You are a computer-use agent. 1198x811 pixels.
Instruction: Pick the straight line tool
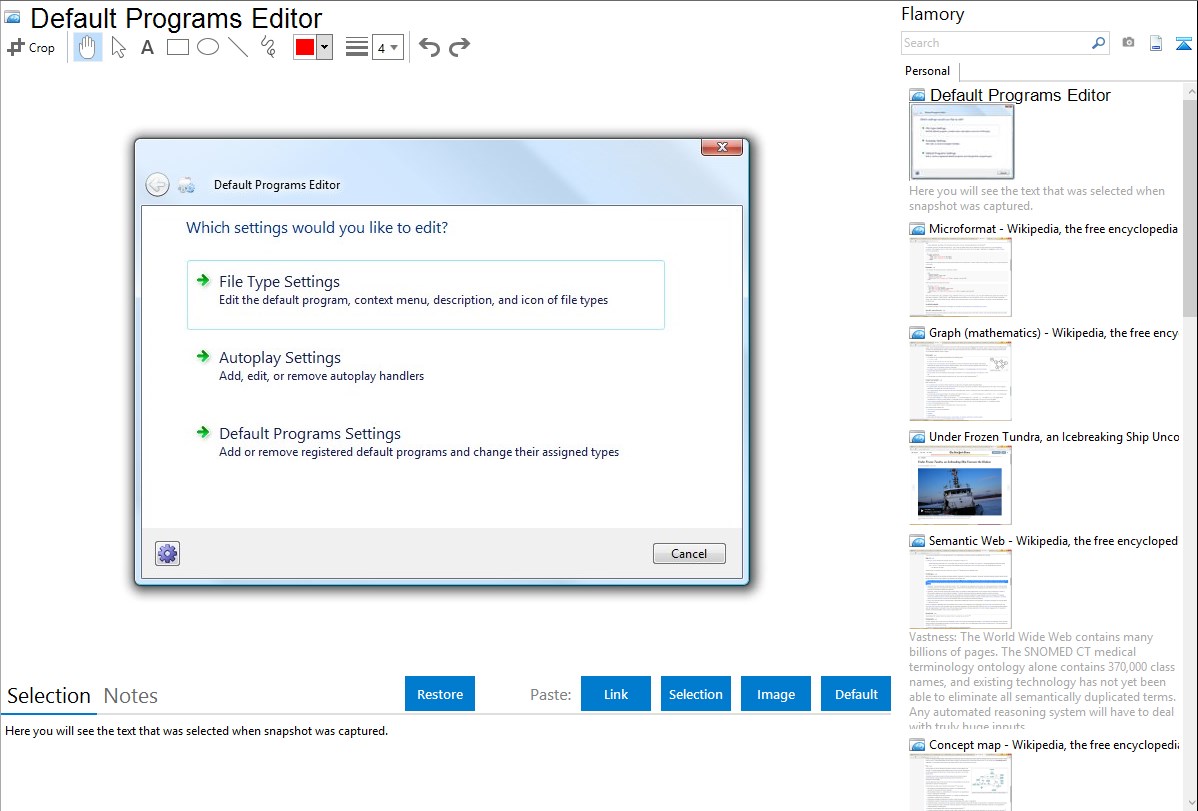238,47
